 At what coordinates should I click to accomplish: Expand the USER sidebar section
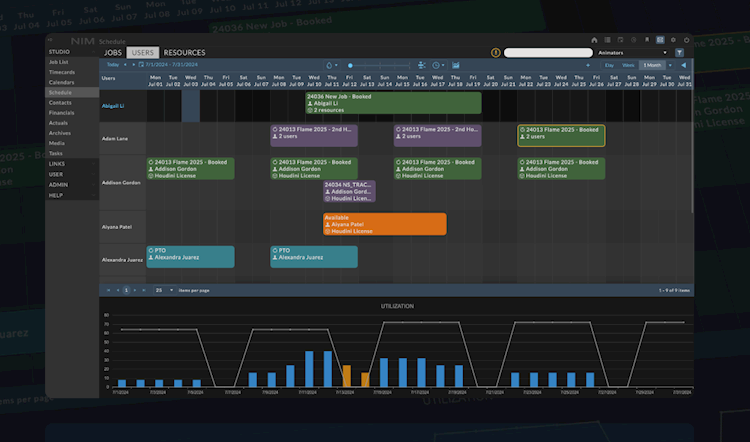(72, 174)
